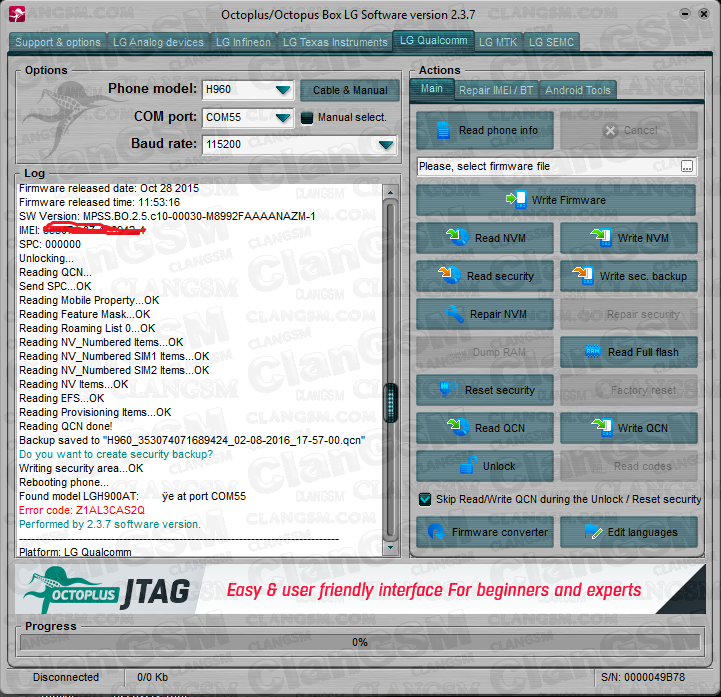Click the Cable & Manual button
This screenshot has width=721, height=697.
350,91
